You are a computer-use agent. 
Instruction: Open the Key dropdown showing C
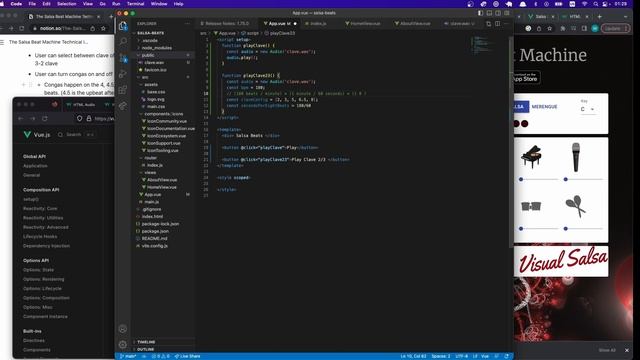[x=587, y=109]
